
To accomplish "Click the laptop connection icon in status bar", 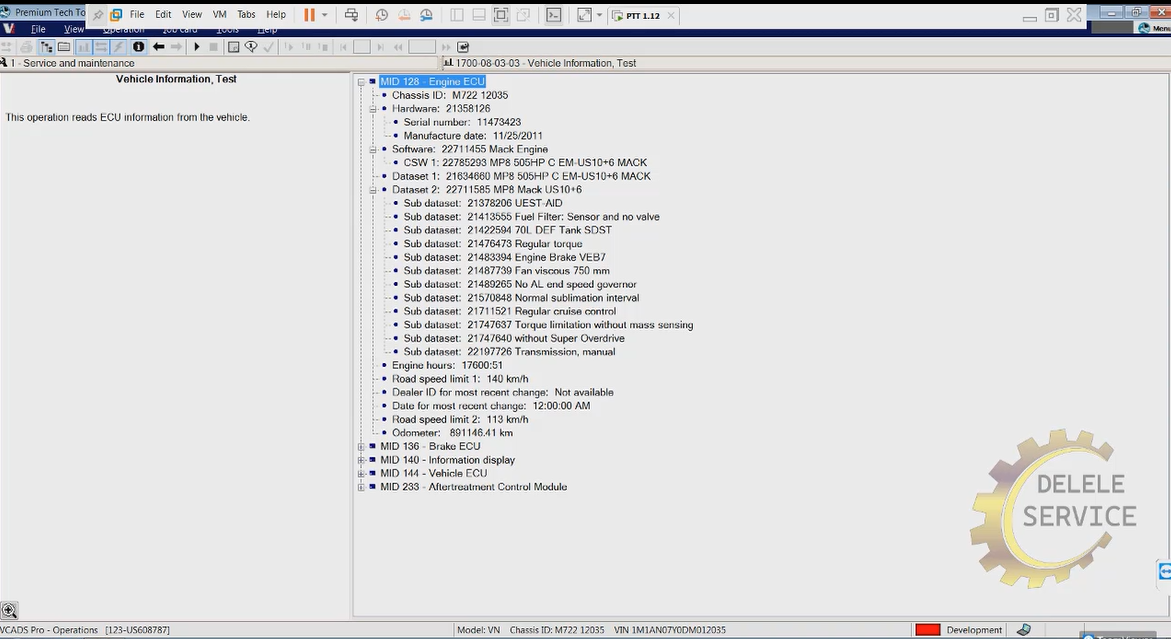I will (1024, 630).
